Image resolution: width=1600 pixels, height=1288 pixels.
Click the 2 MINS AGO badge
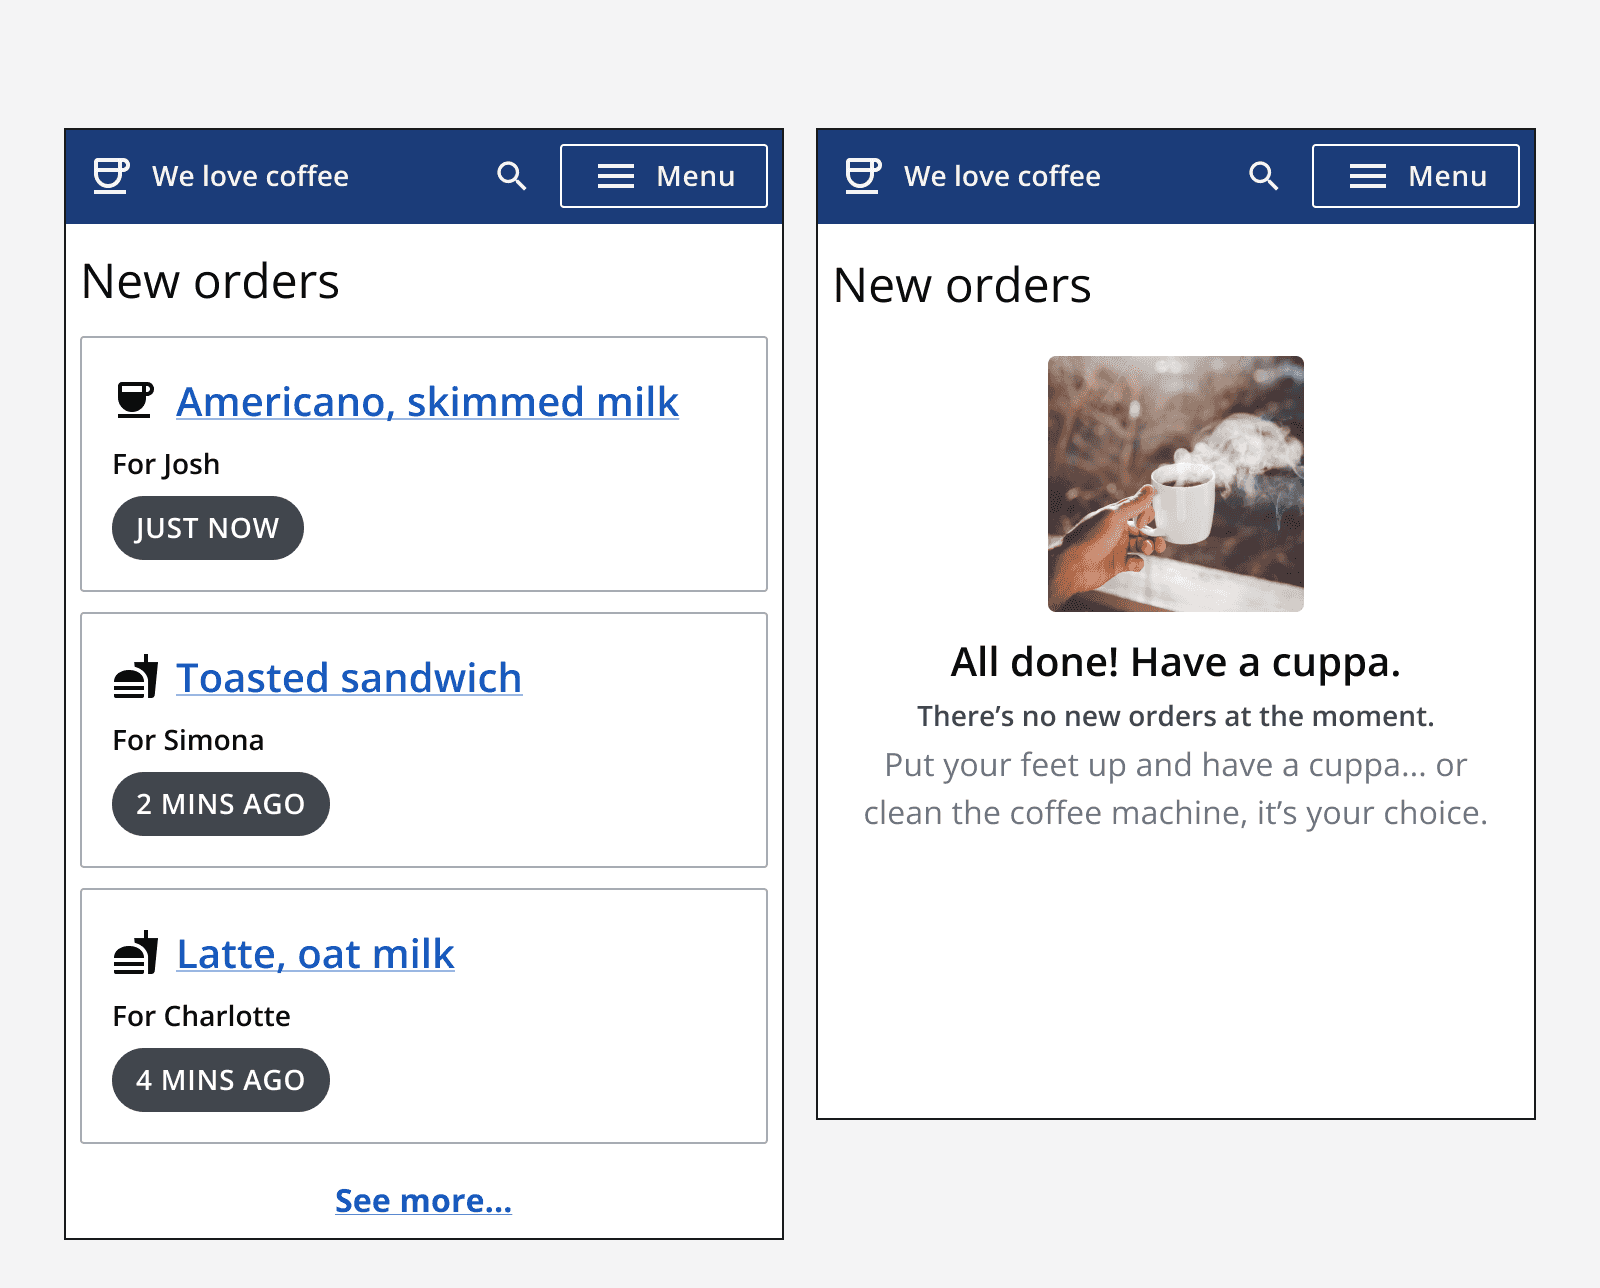pos(221,803)
